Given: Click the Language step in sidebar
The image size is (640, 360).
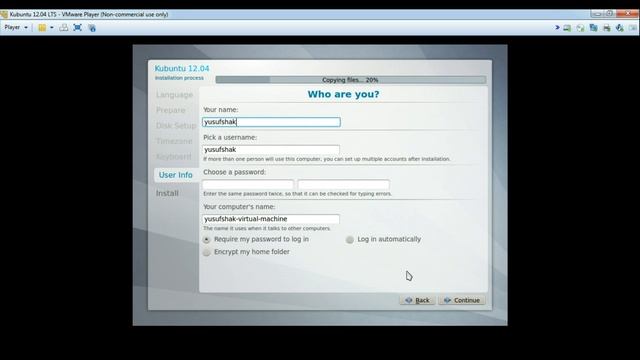Looking at the screenshot, I should coord(174,95).
